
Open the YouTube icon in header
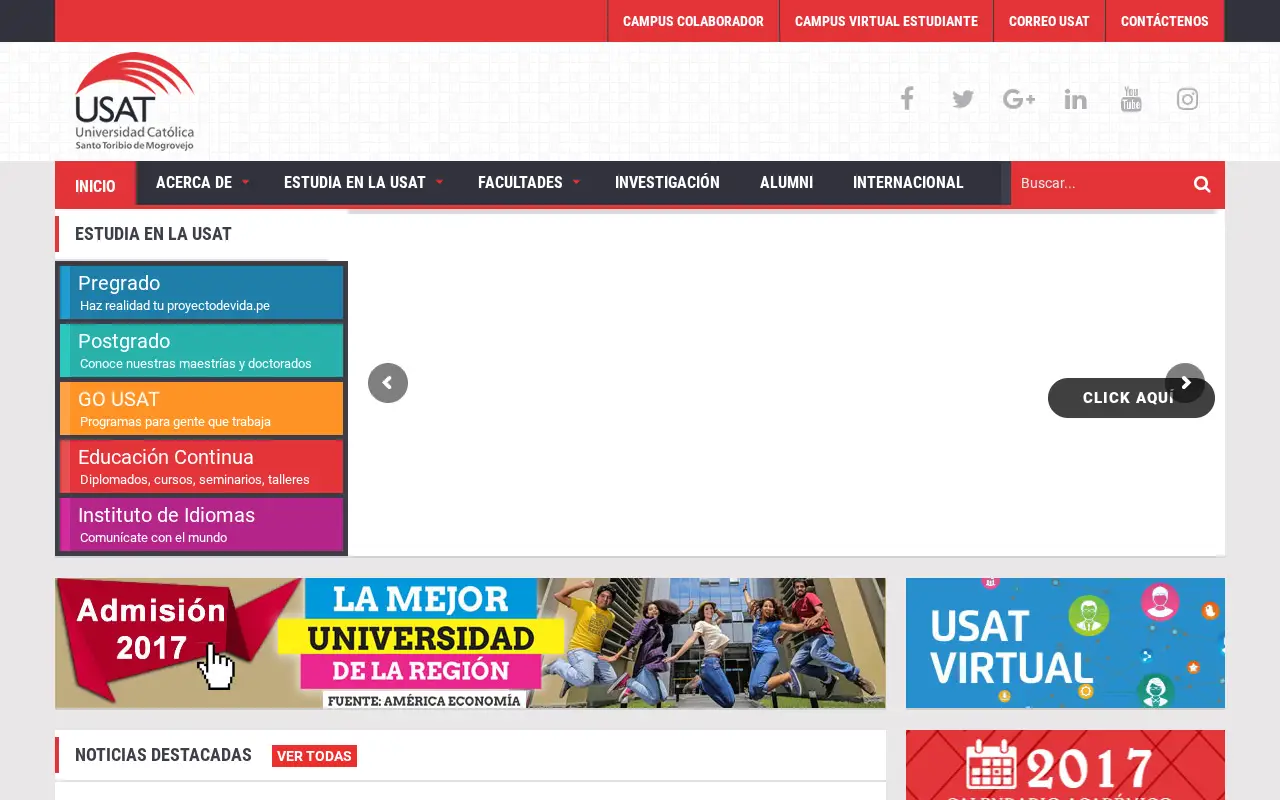coord(1131,99)
